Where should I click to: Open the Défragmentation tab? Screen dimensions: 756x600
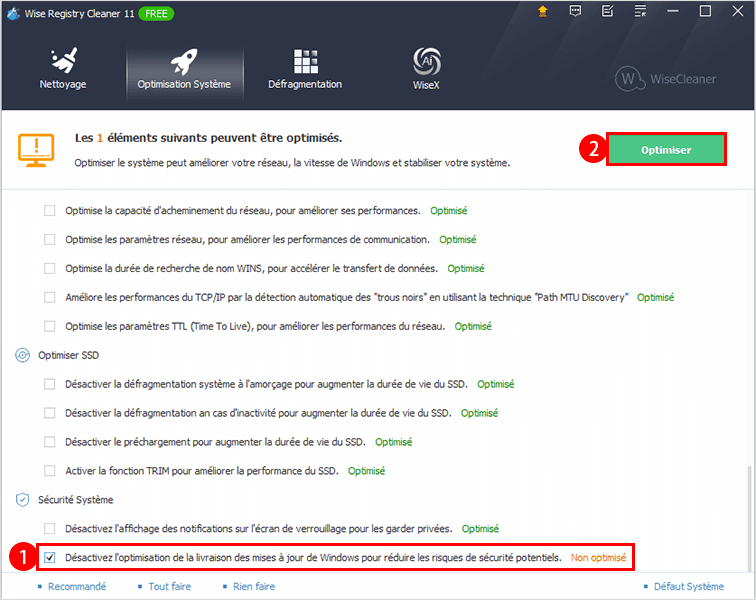(x=305, y=69)
